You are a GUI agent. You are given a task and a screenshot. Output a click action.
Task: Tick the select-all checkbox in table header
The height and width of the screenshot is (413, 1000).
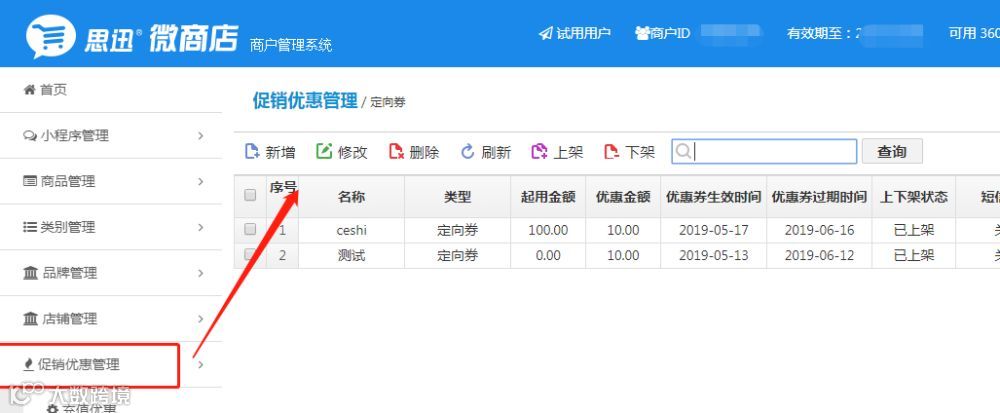[x=250, y=196]
